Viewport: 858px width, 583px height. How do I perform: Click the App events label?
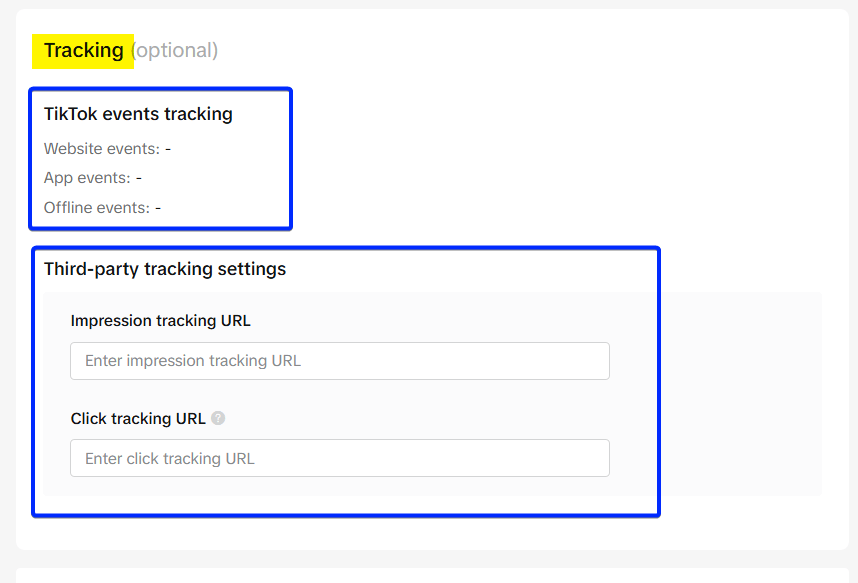point(87,178)
